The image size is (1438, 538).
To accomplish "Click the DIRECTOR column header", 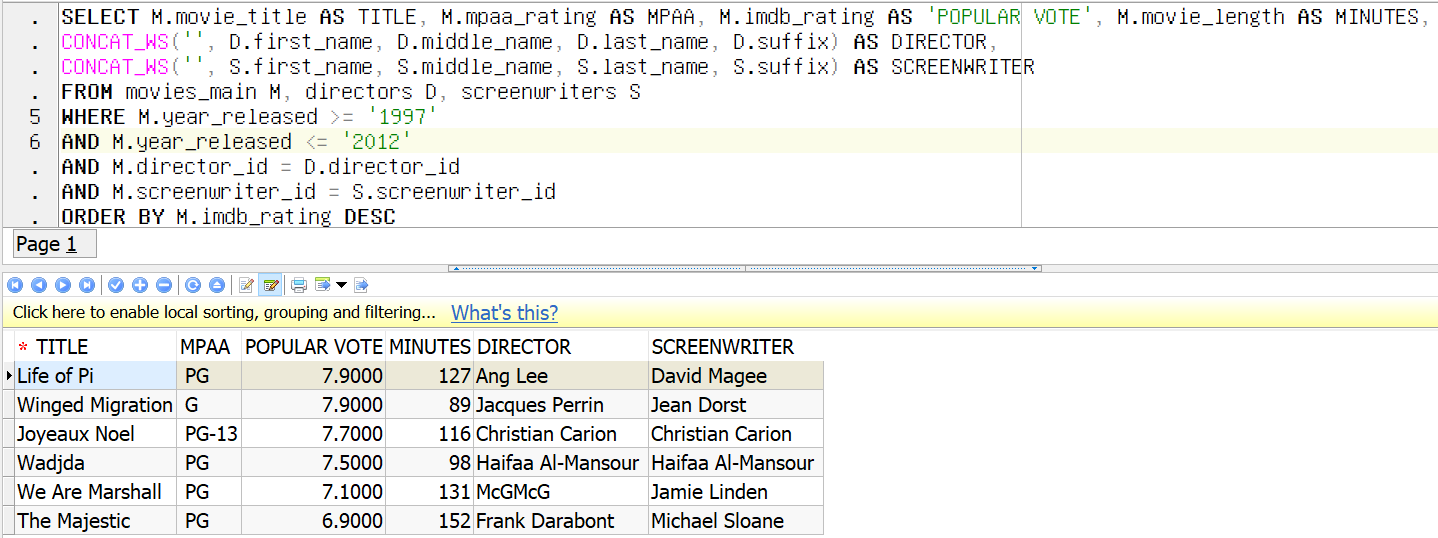I will (560, 347).
